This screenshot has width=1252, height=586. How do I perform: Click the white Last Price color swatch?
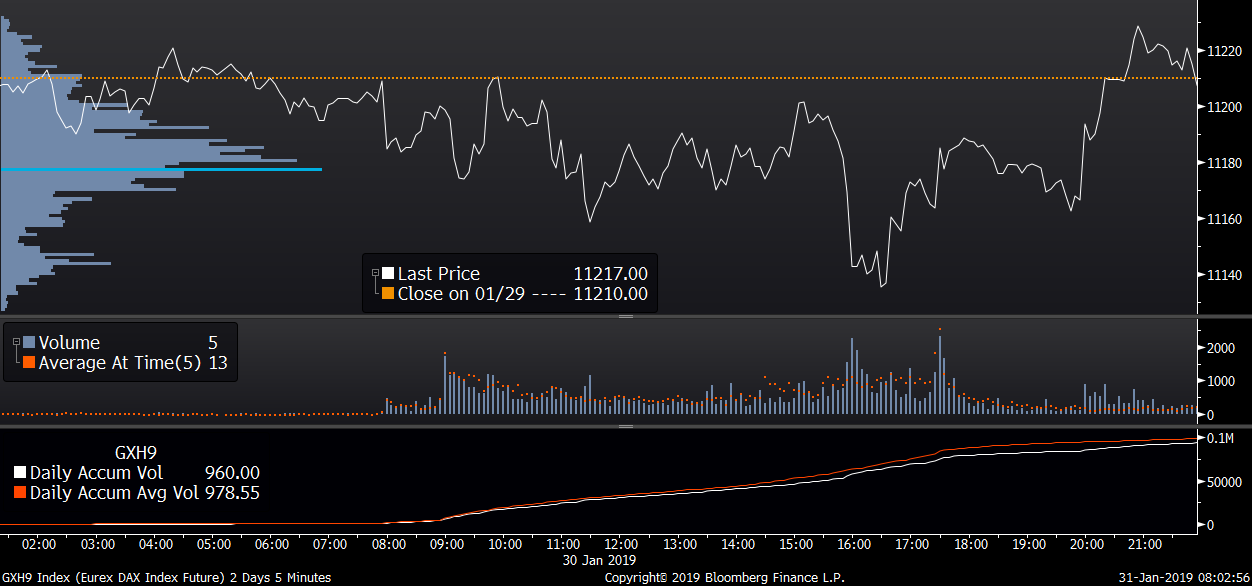(388, 273)
